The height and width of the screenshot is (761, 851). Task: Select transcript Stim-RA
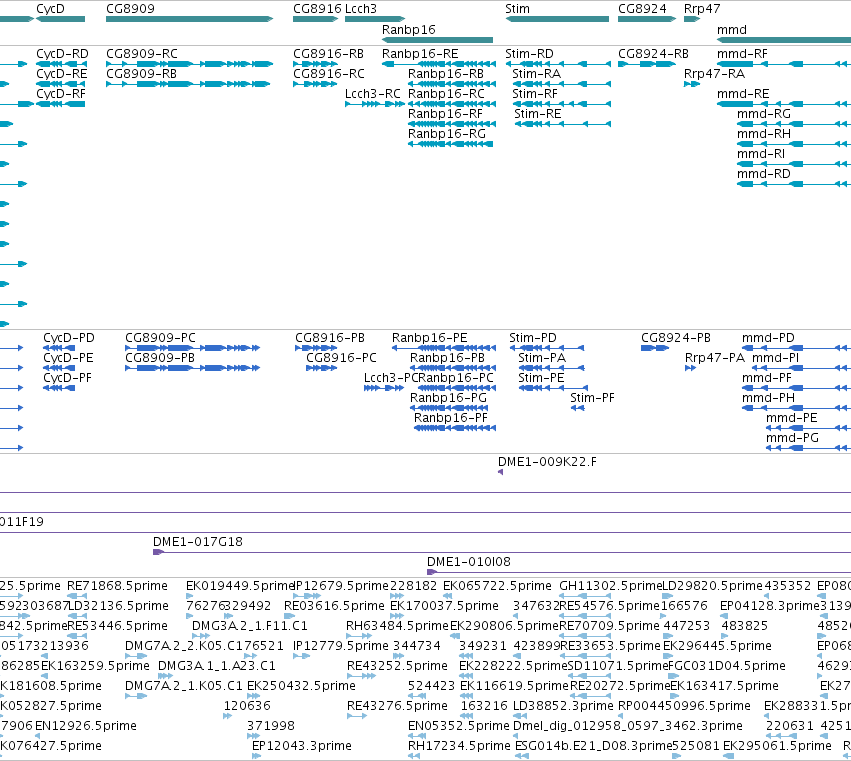click(x=562, y=84)
